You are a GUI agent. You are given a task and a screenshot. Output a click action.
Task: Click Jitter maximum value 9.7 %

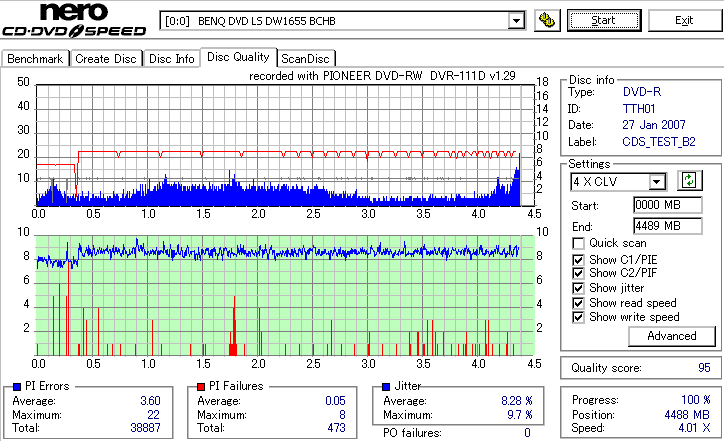point(520,415)
